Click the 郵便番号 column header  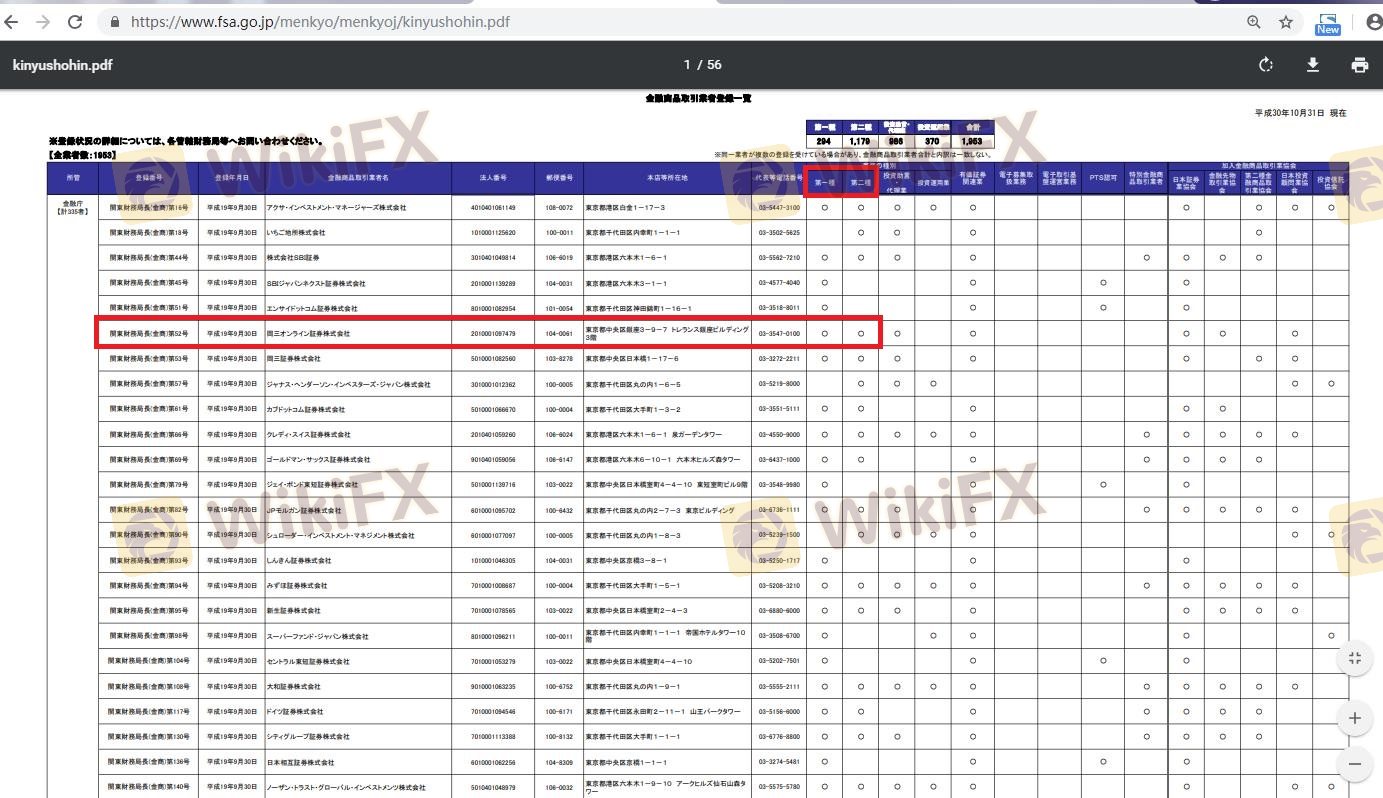[559, 178]
